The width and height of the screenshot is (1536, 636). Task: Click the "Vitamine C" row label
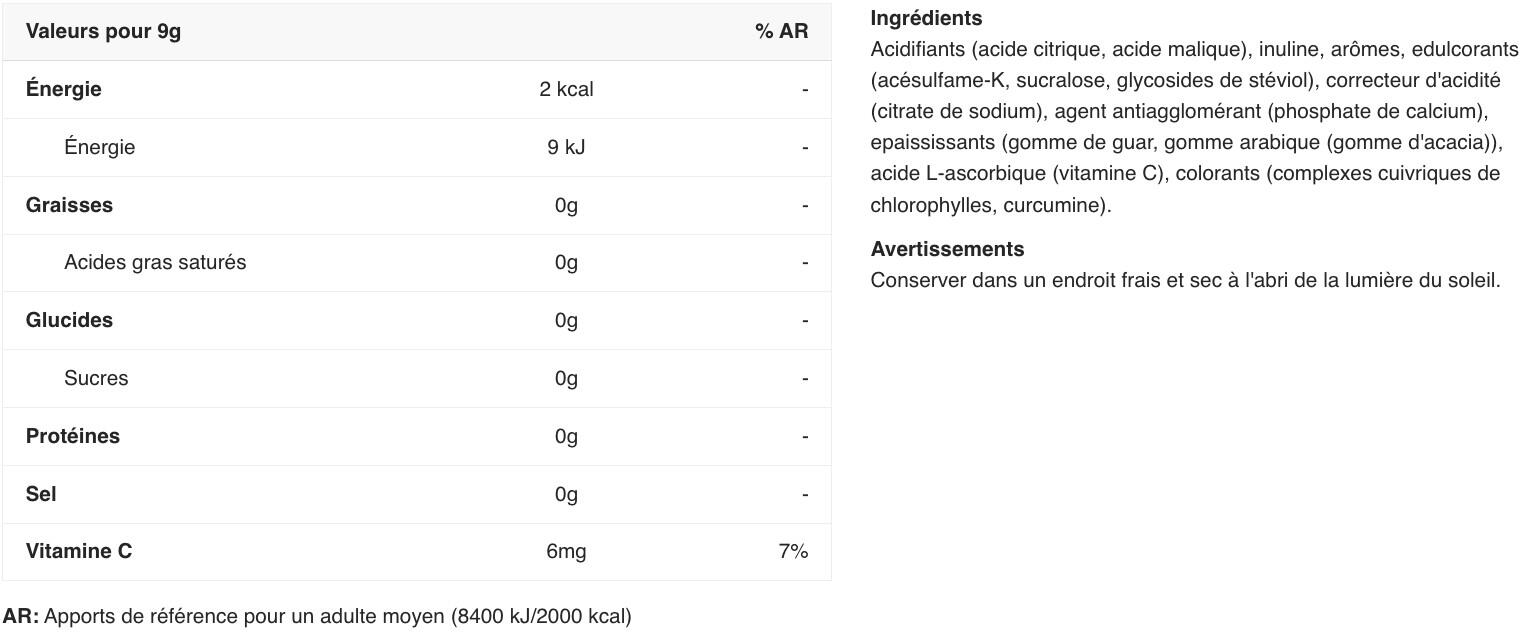(x=79, y=551)
